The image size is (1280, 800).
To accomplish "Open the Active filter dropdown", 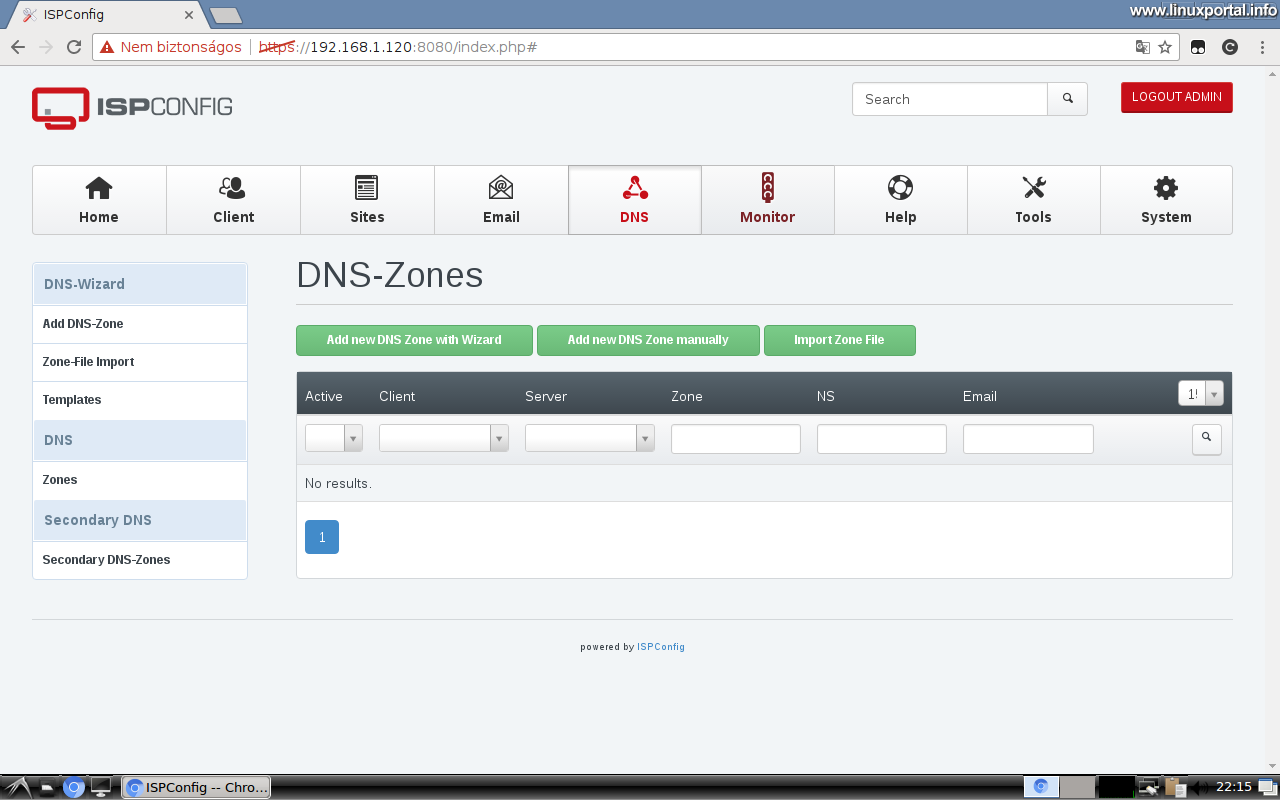I will pos(334,438).
